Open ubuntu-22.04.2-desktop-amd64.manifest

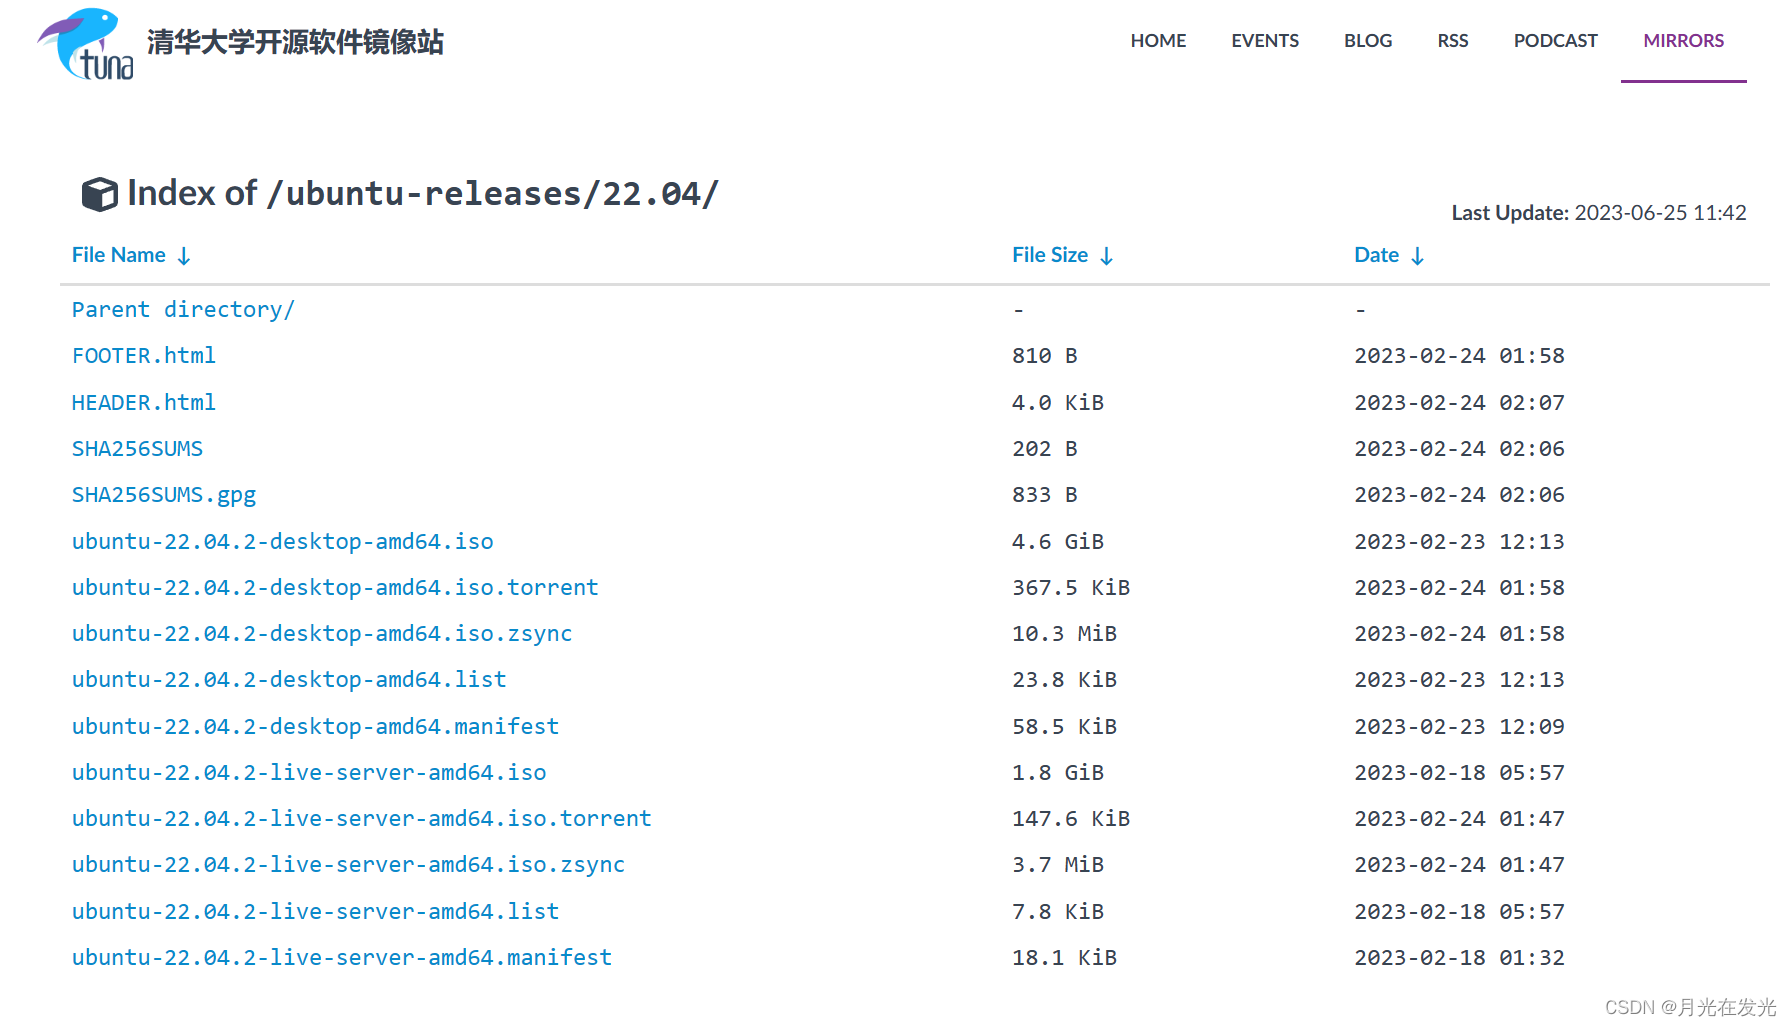pos(315,727)
